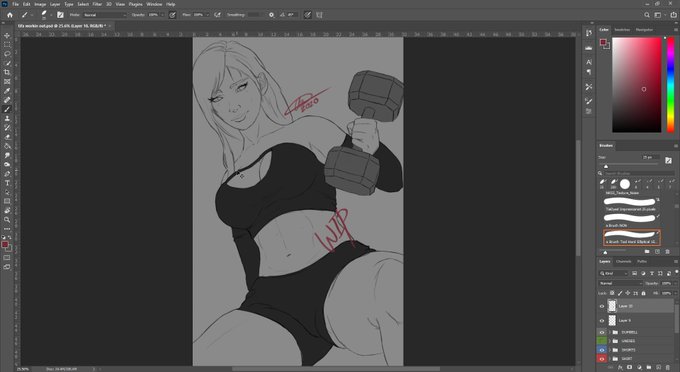Switch to the Channels tab
Image resolution: width=680 pixels, height=372 pixels.
coord(624,261)
